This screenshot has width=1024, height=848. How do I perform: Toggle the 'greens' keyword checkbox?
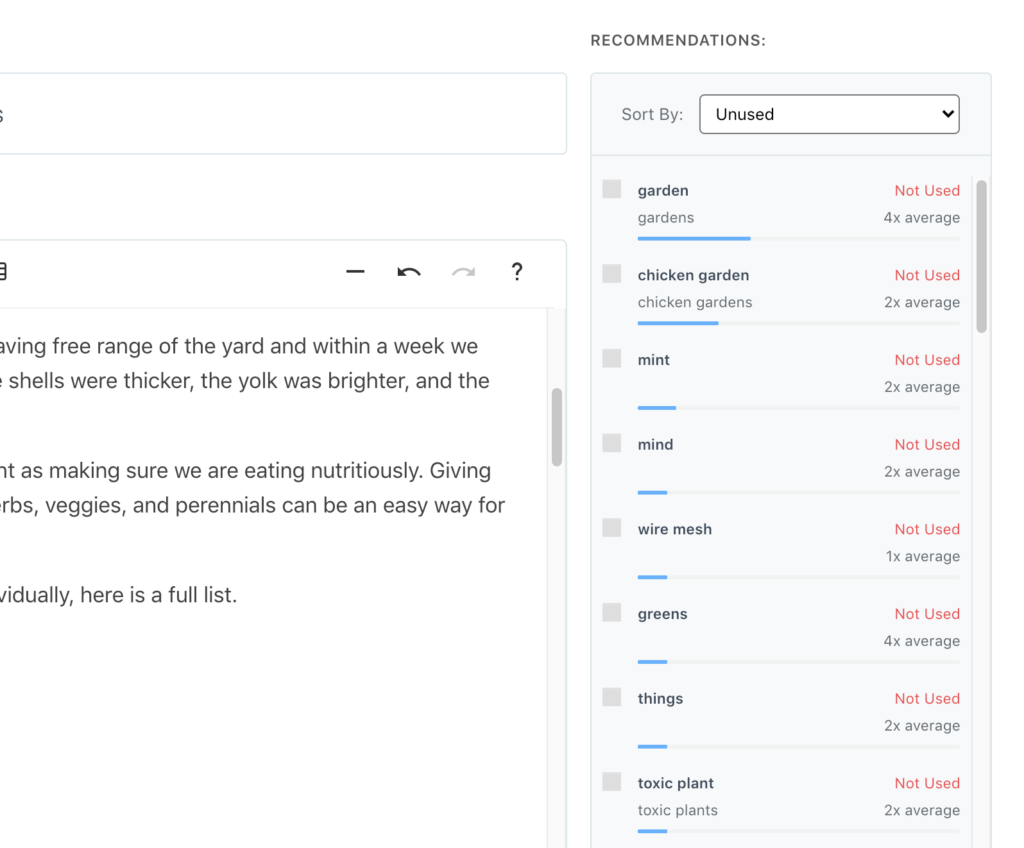[612, 613]
